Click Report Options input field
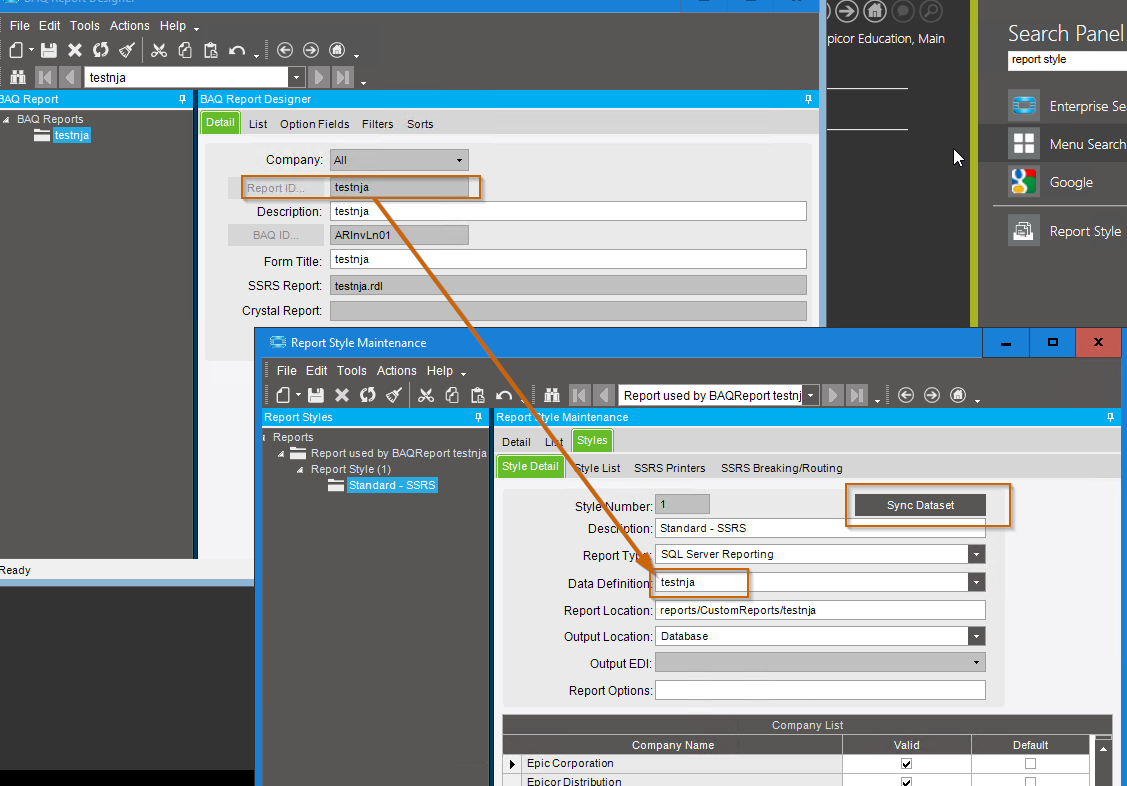Viewport: 1127px width, 786px height. click(820, 690)
